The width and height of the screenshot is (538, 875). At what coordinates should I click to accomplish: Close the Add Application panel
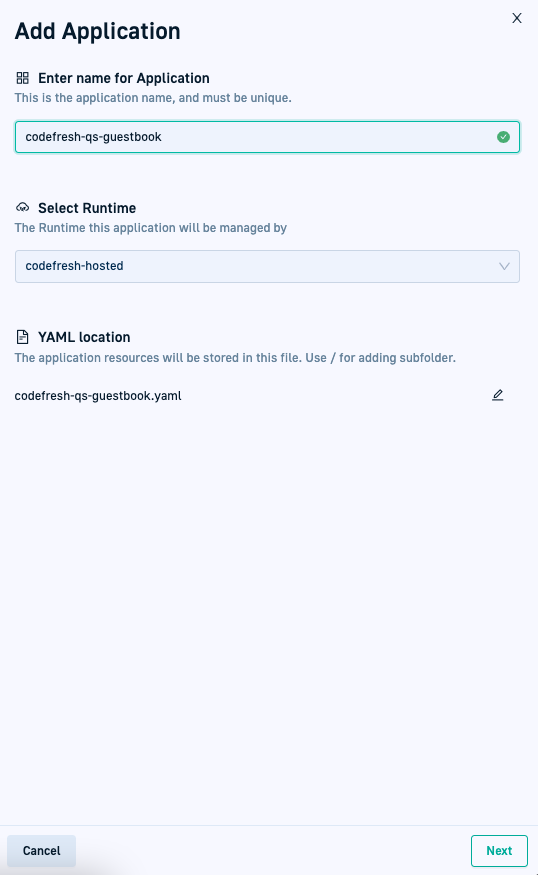click(517, 18)
